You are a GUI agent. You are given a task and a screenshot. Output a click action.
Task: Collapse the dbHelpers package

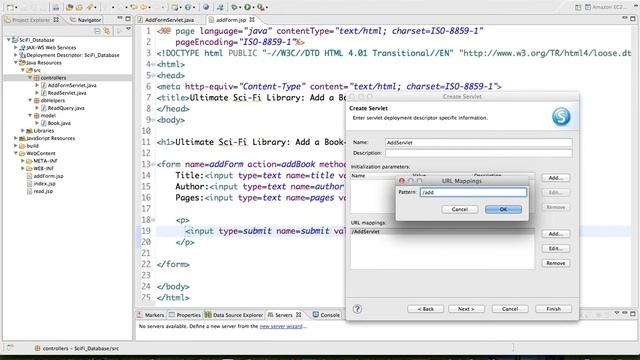[30, 100]
